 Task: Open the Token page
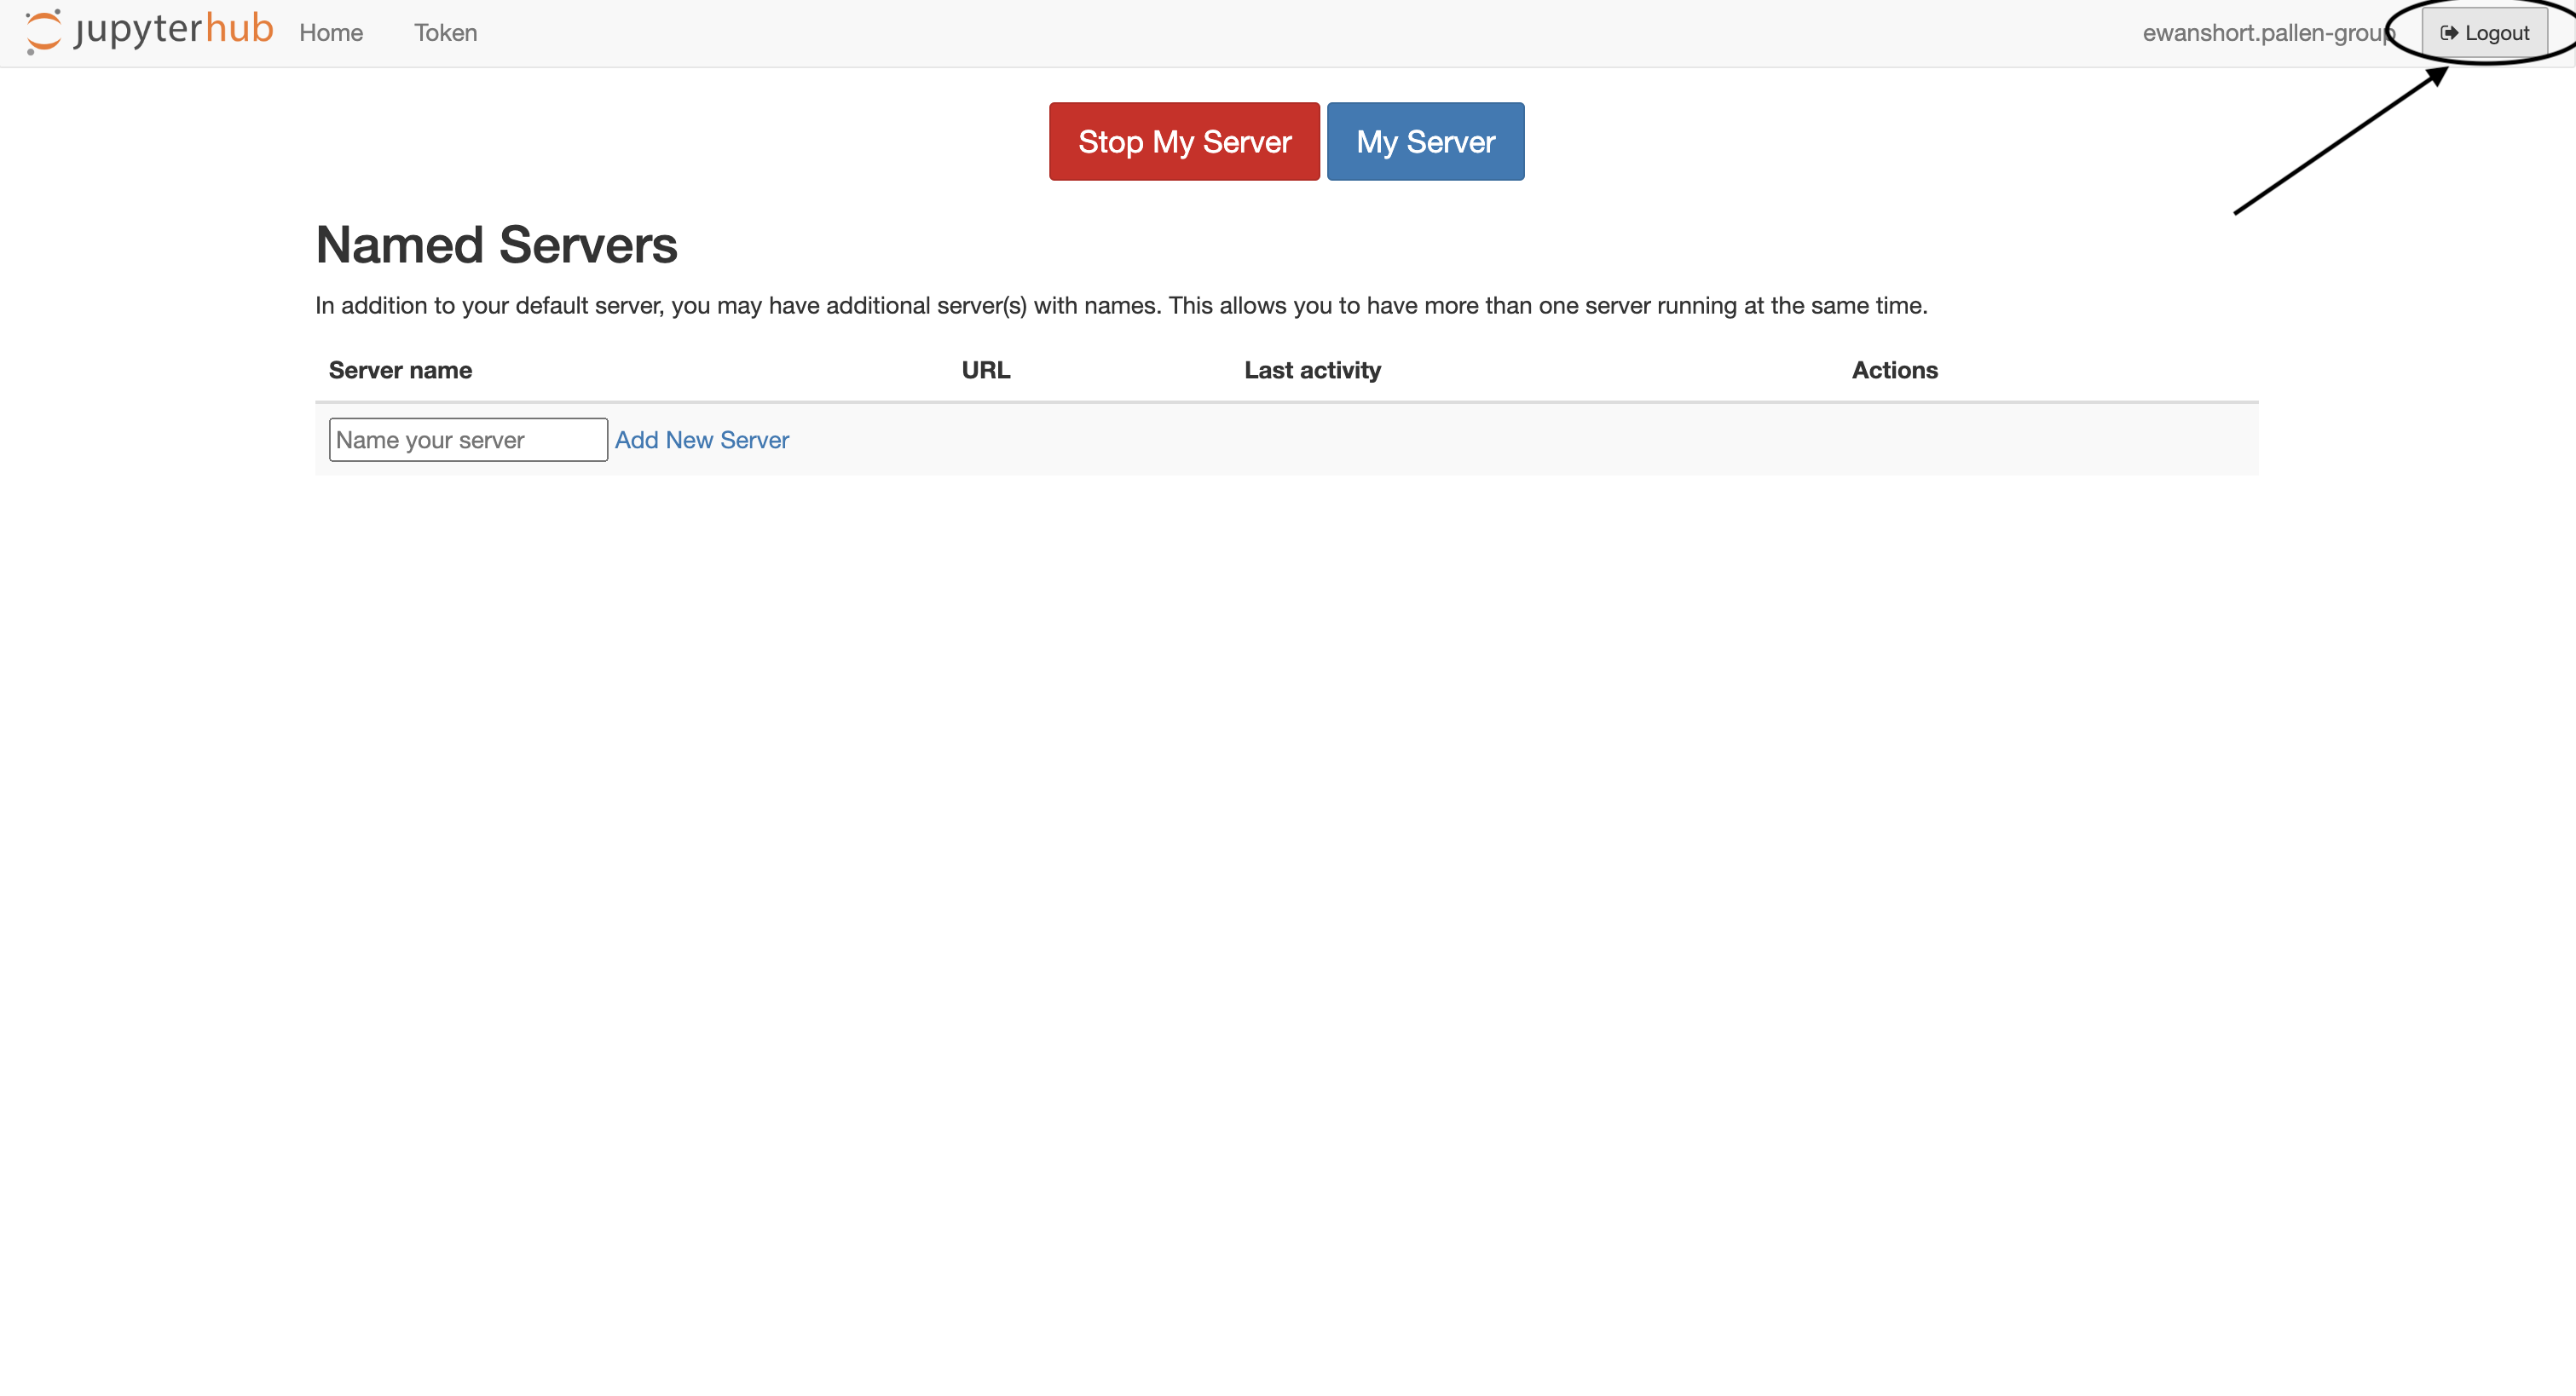(x=445, y=33)
